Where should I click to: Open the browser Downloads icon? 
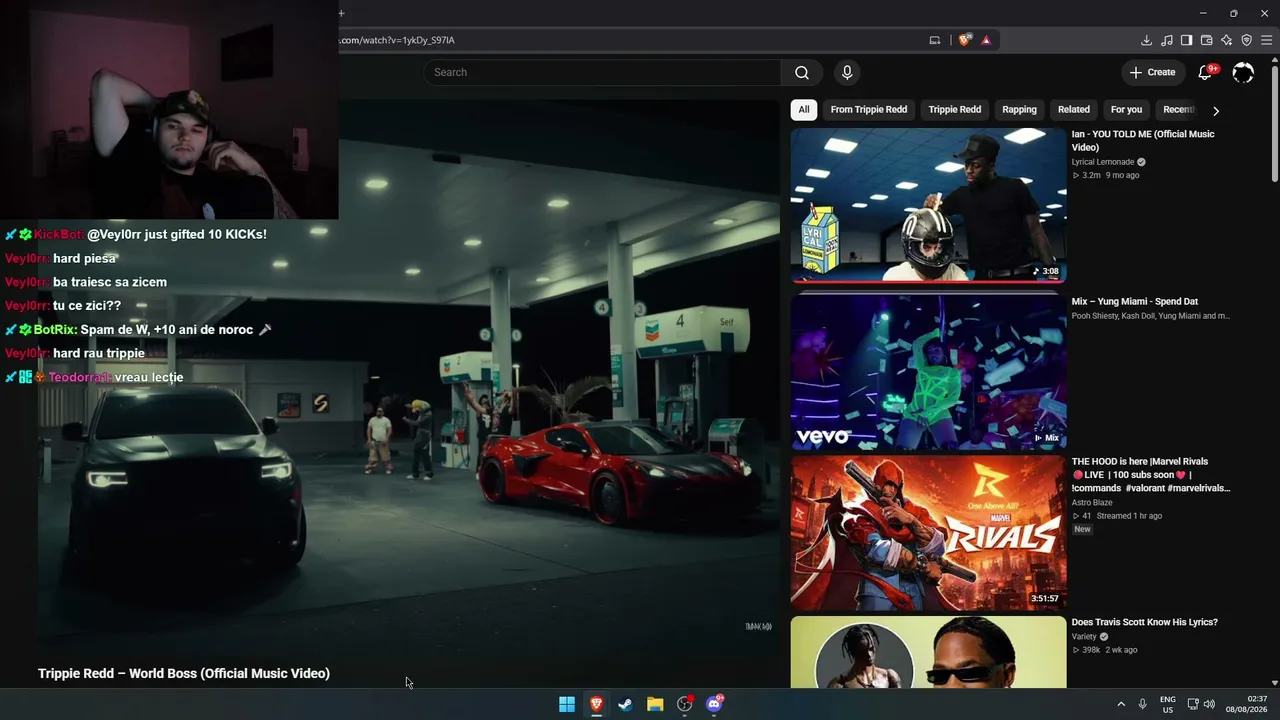(1146, 40)
